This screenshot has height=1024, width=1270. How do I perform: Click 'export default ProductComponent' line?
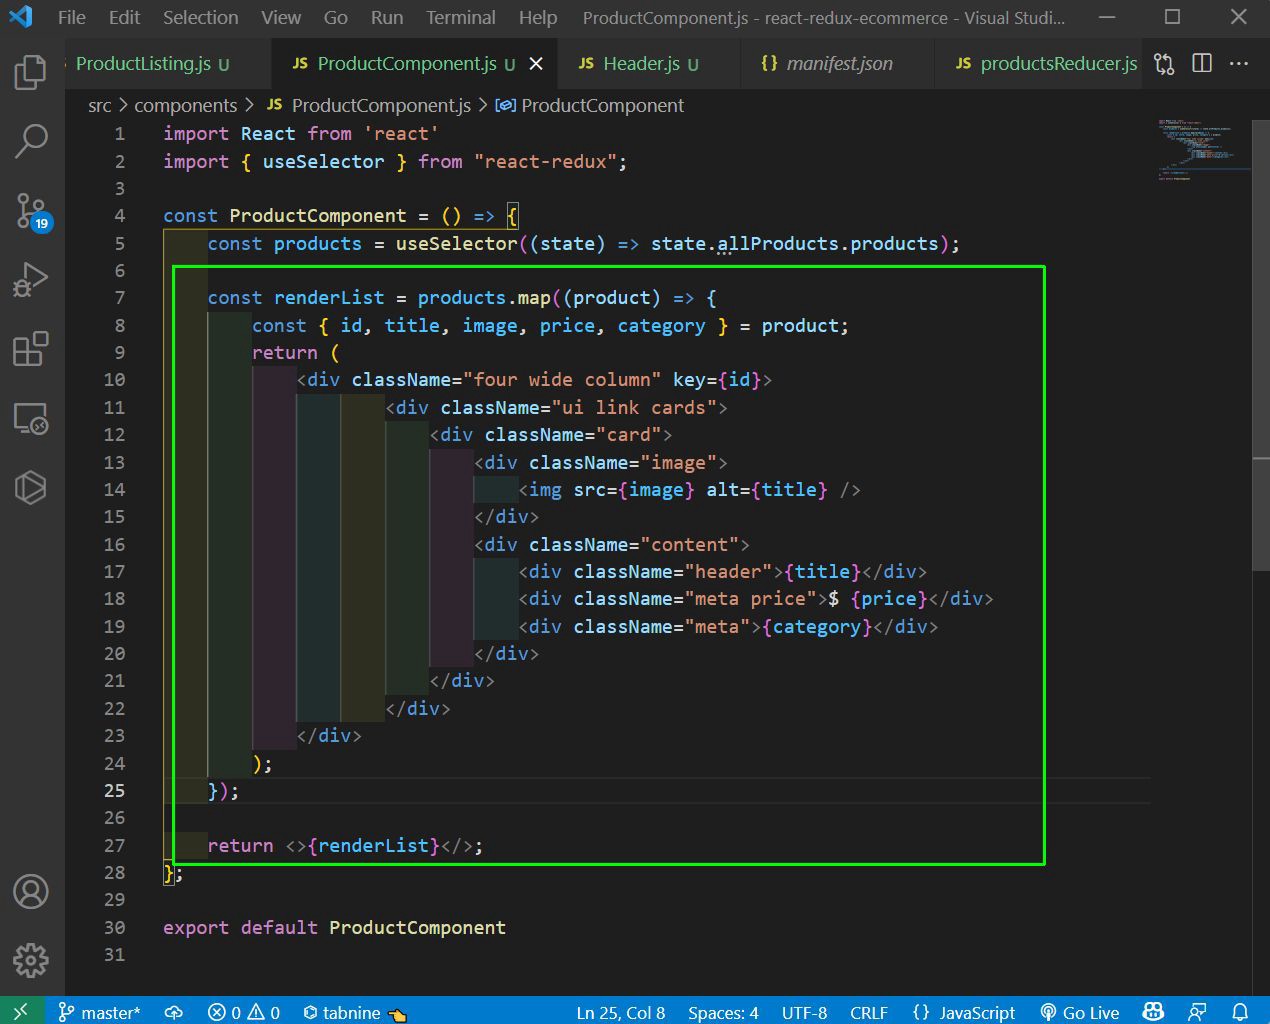[x=334, y=928]
